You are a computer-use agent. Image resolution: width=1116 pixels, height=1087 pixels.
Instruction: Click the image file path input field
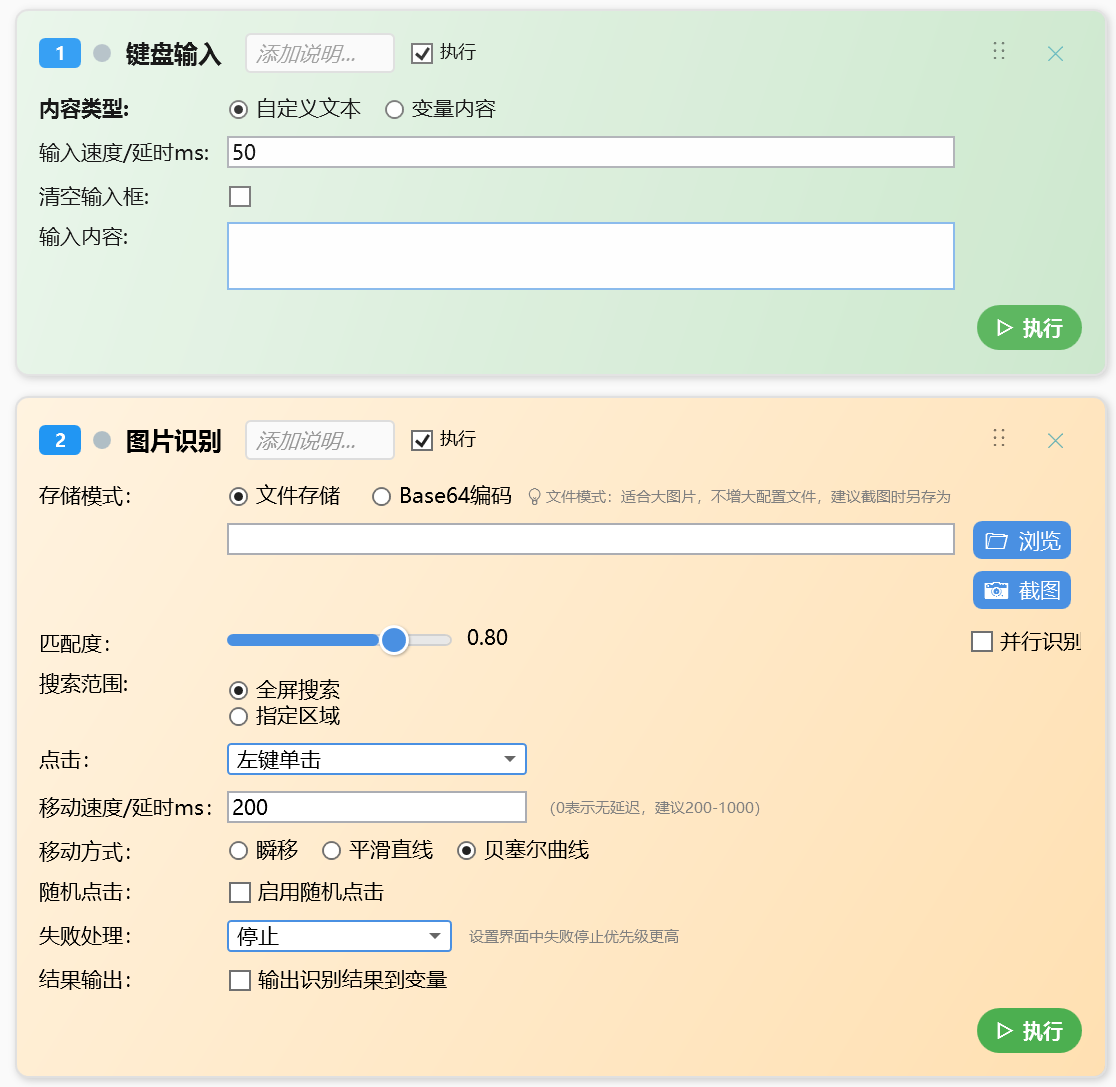click(x=591, y=539)
